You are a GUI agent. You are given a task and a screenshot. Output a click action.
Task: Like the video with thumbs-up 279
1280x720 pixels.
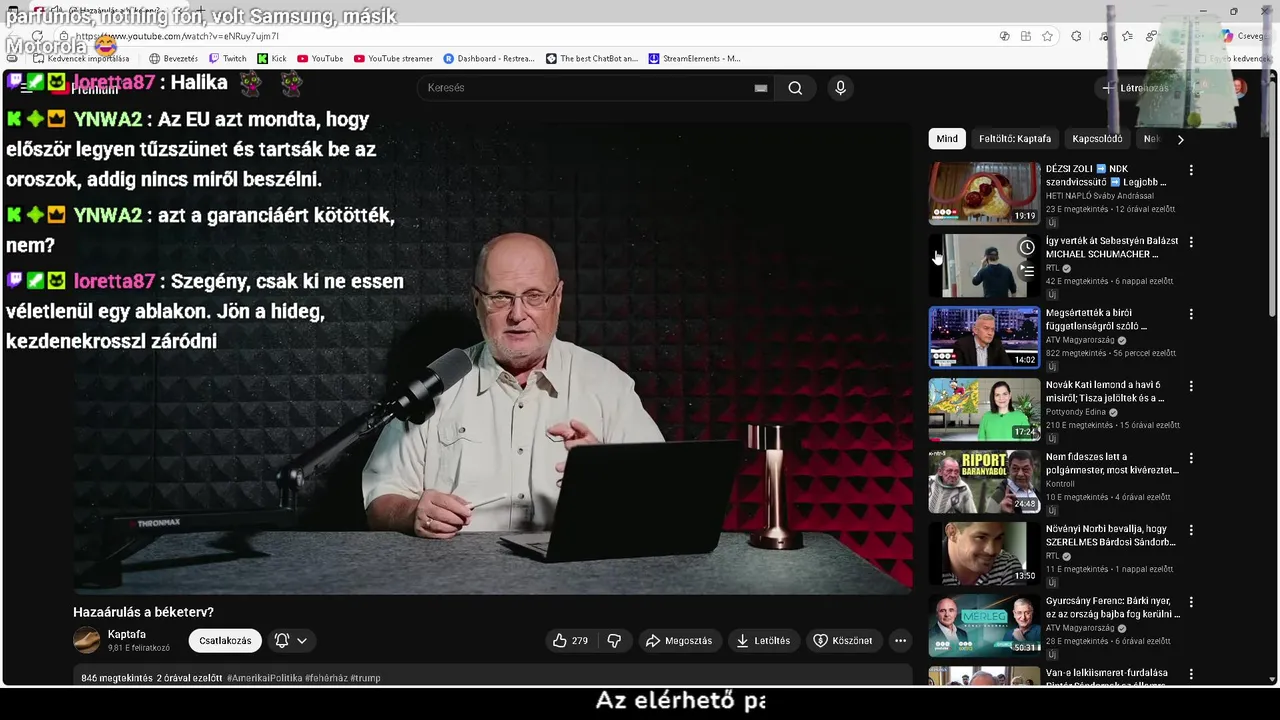pos(570,641)
